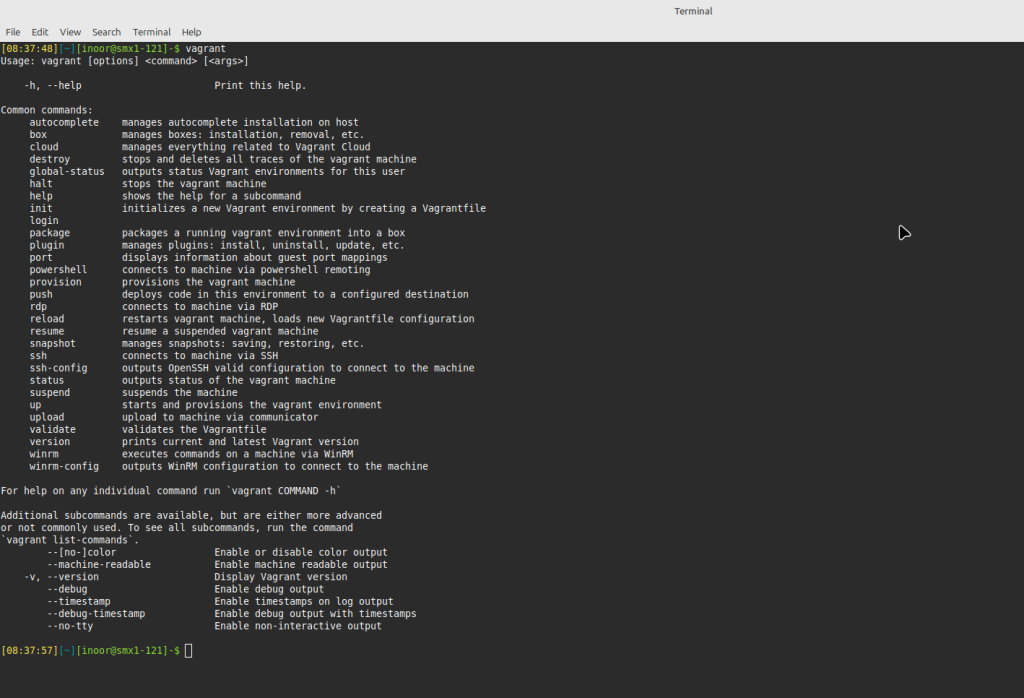Open the Terminal menu in menu bar

coord(152,32)
